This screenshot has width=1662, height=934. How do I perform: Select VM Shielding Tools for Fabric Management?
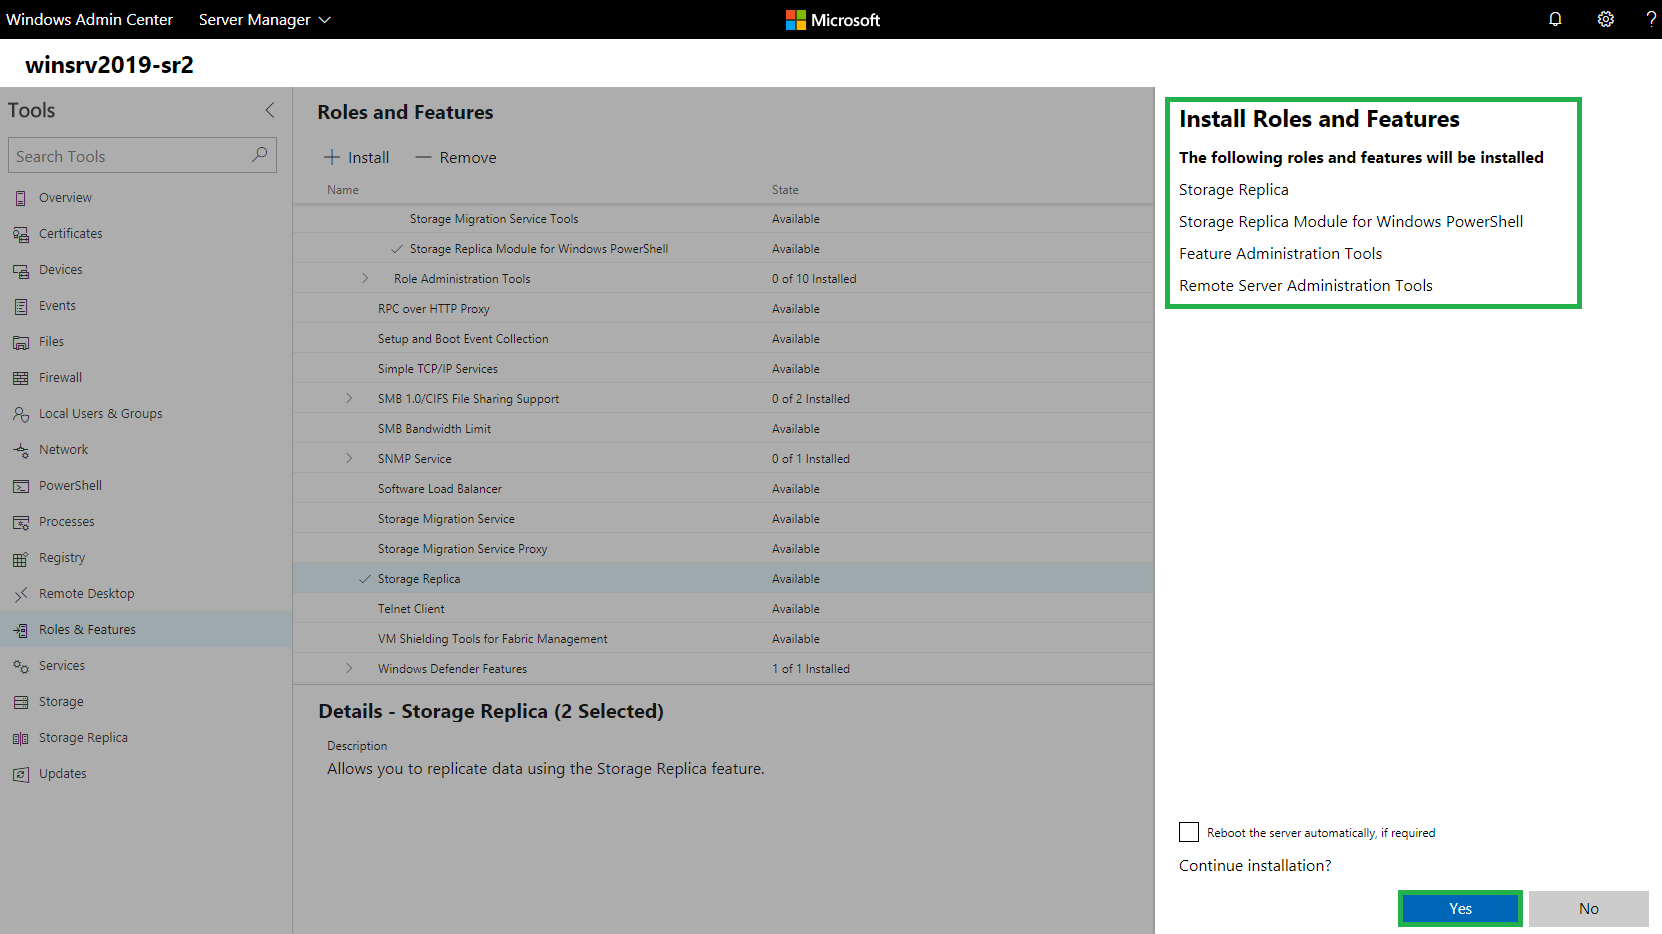coord(723,639)
